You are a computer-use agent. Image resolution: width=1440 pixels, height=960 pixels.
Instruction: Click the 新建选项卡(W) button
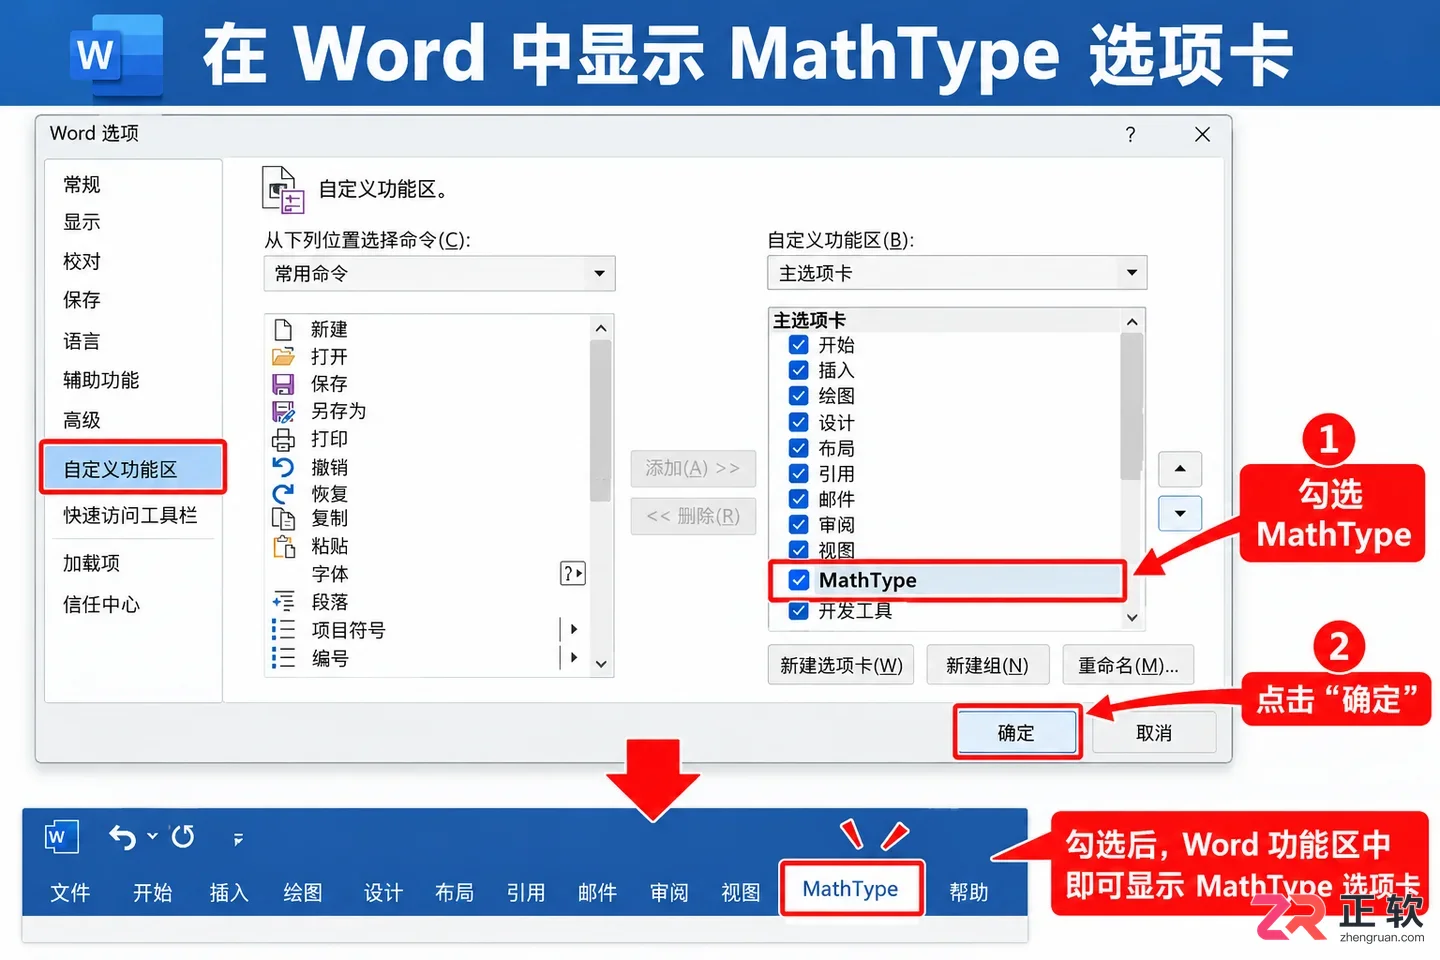(841, 666)
